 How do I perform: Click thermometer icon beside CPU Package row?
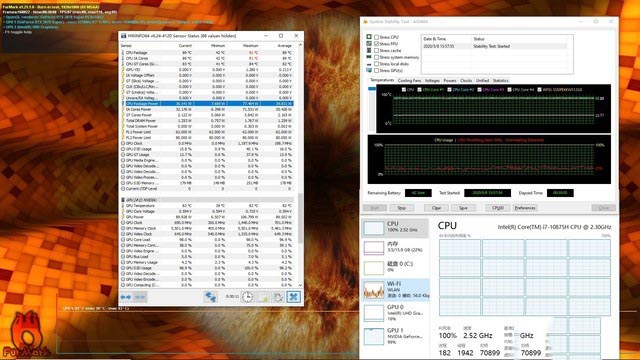(x=123, y=53)
